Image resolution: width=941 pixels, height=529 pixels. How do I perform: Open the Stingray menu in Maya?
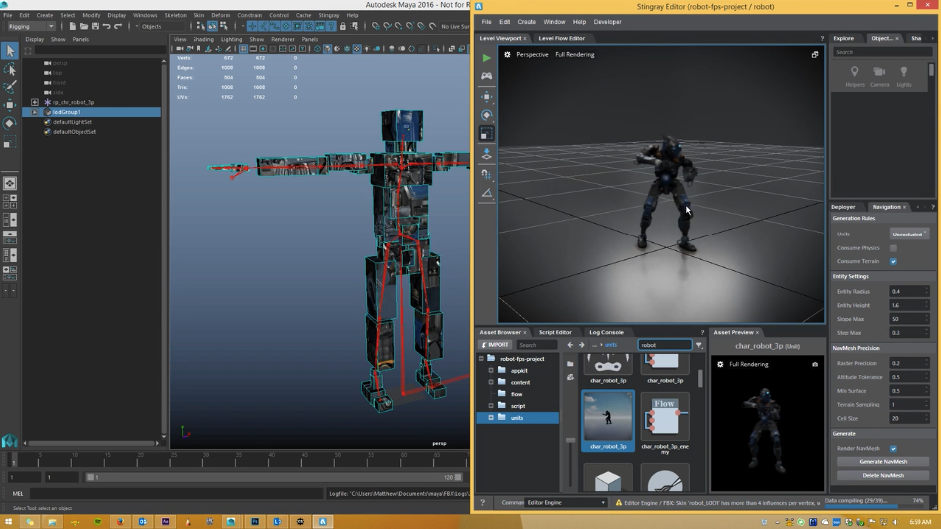pos(328,15)
